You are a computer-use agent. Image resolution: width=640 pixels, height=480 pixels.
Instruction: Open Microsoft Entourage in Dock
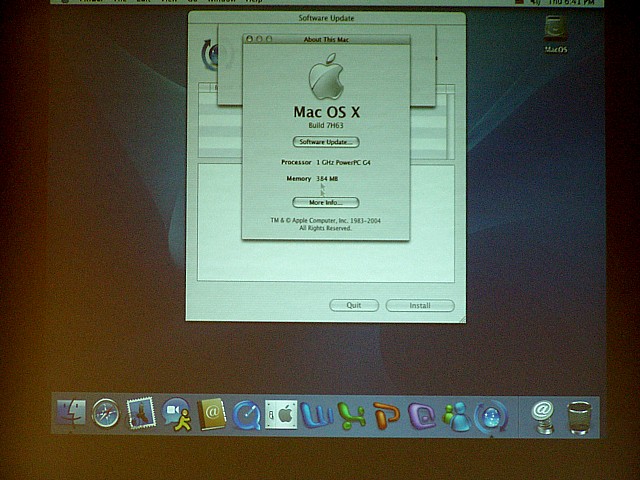click(421, 416)
